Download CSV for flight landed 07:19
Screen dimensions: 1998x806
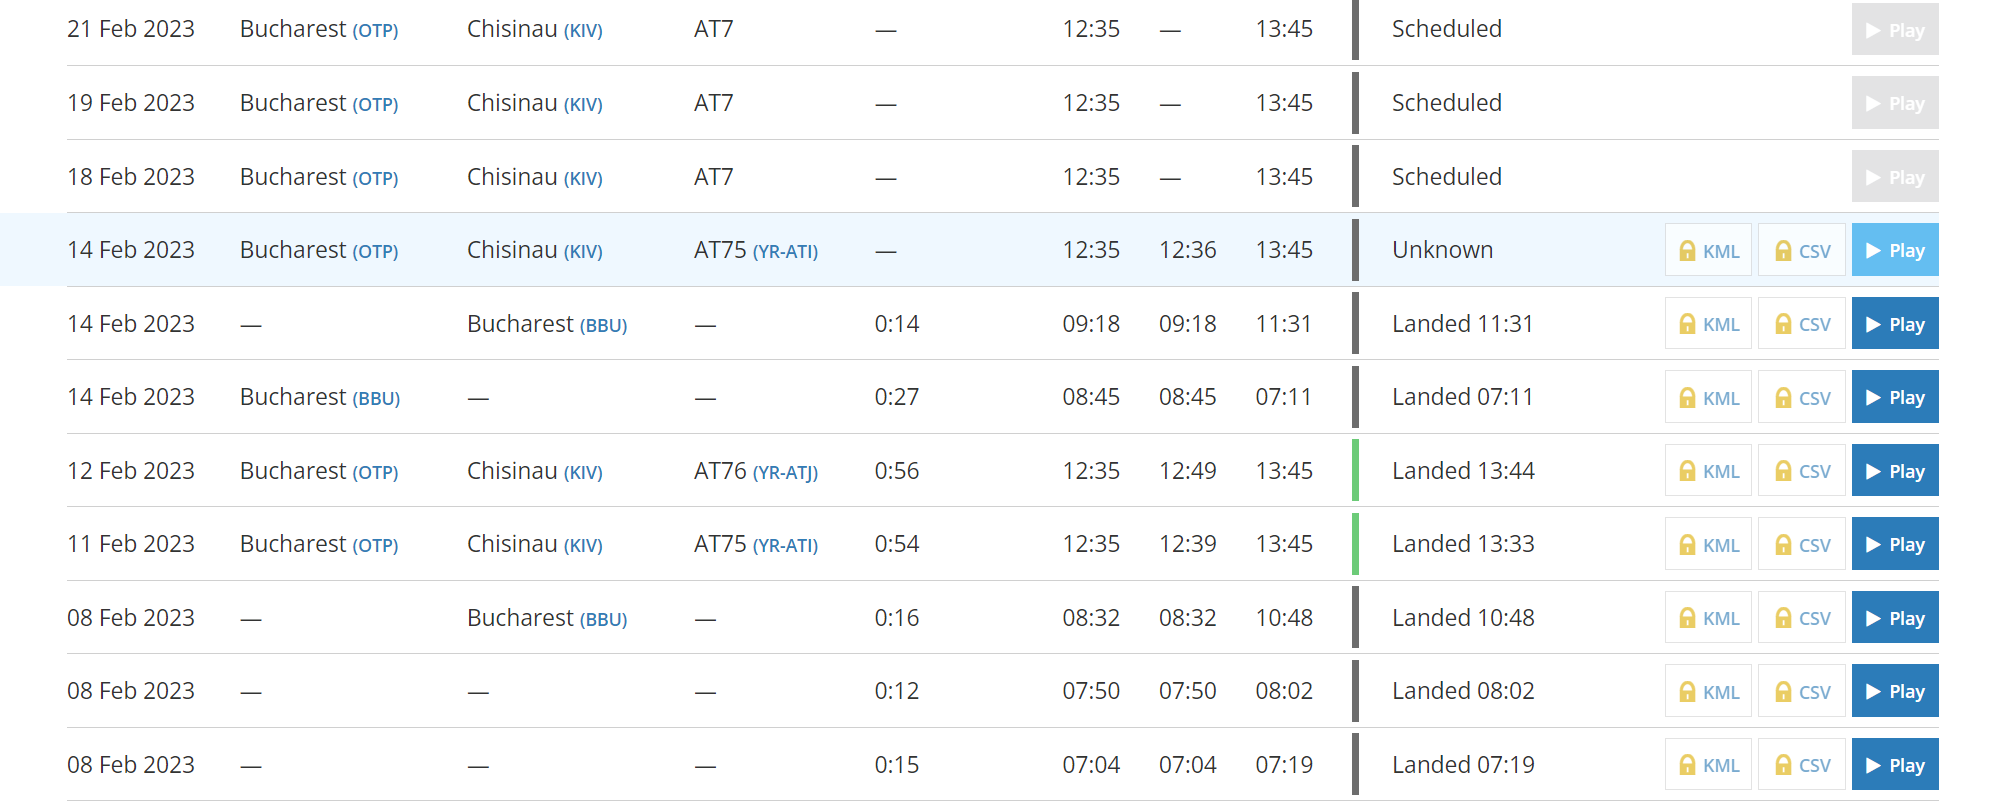[x=1802, y=765]
